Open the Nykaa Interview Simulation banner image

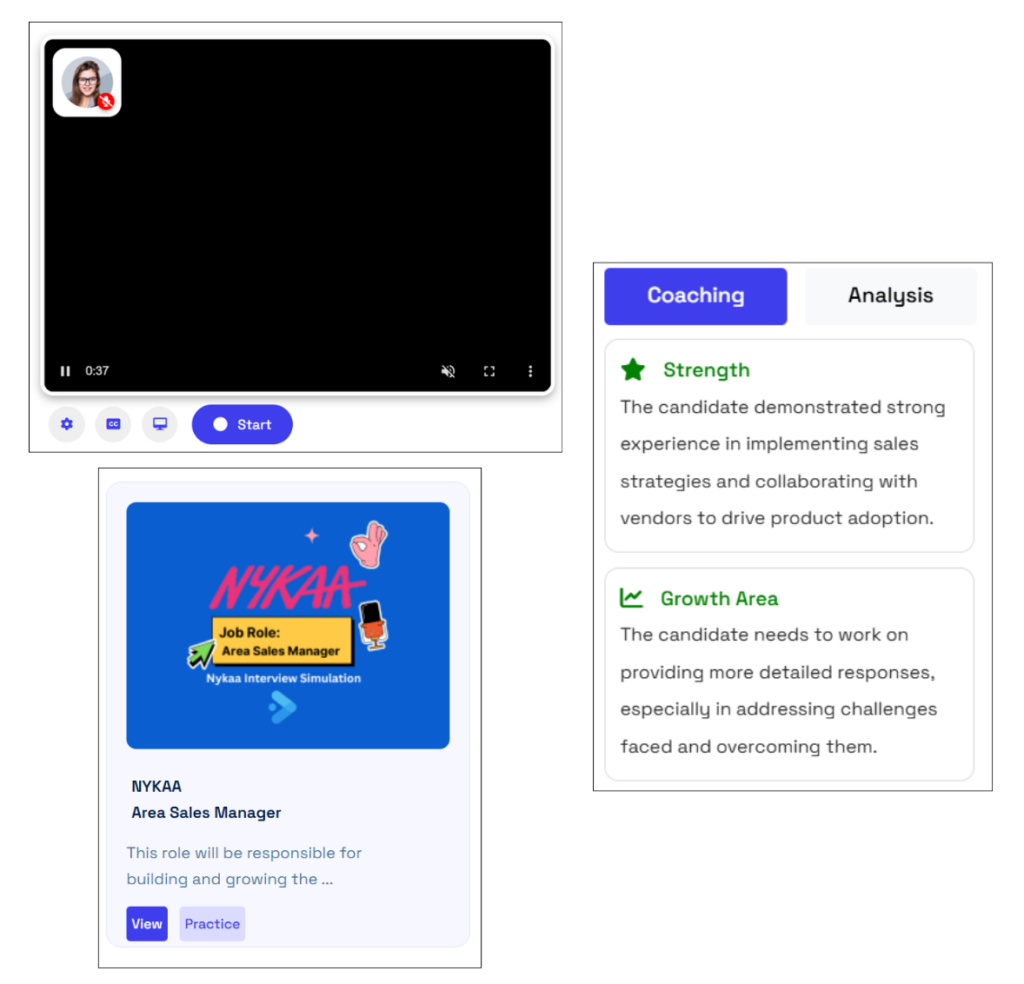(288, 625)
